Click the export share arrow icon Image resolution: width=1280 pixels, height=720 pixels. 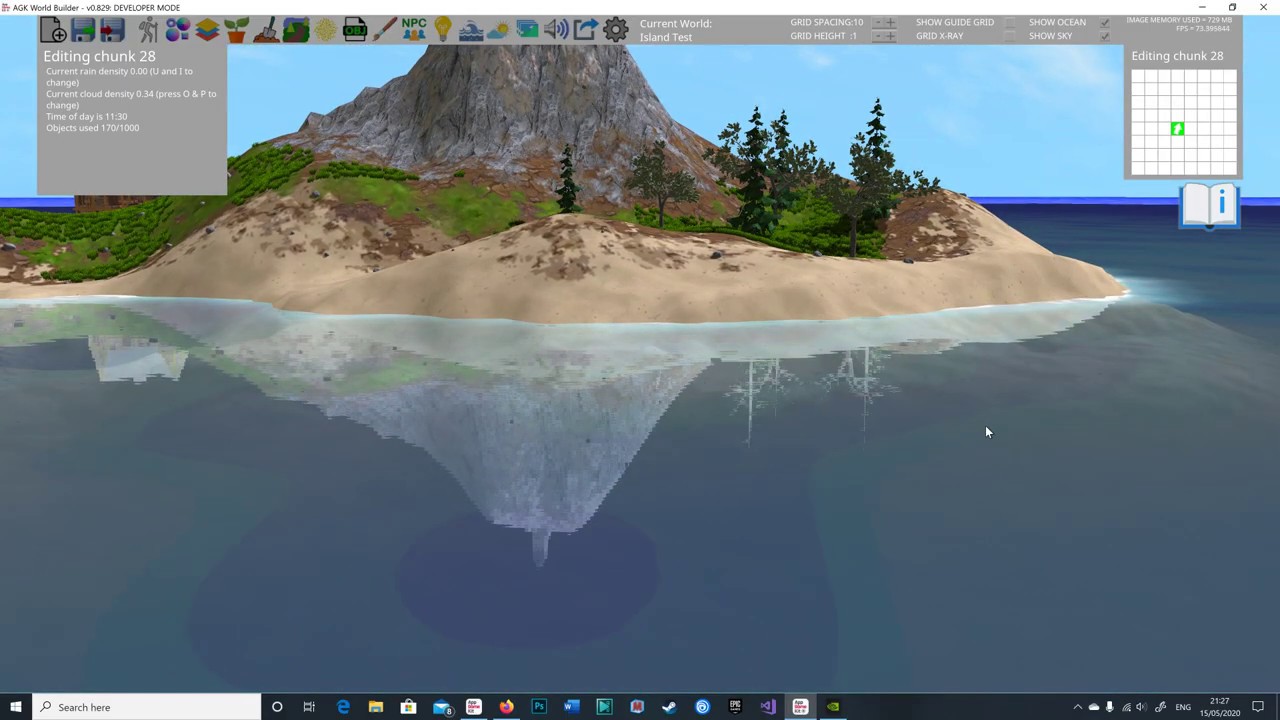point(585,30)
